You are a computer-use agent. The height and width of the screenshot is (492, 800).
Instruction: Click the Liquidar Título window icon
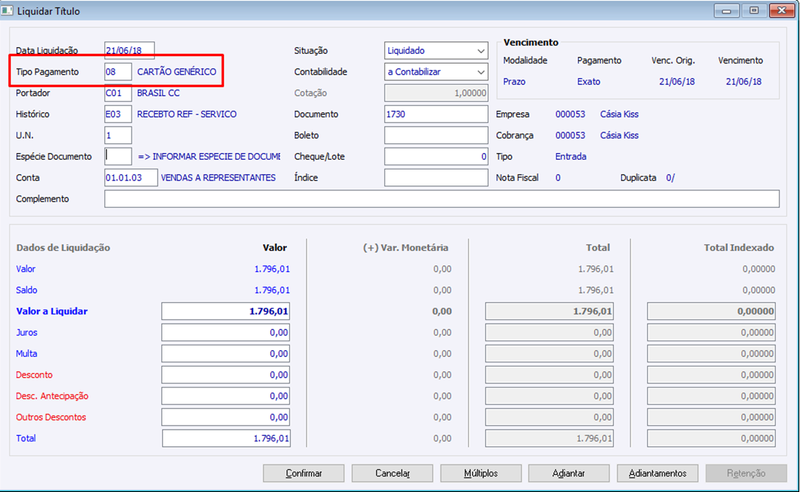(x=7, y=10)
